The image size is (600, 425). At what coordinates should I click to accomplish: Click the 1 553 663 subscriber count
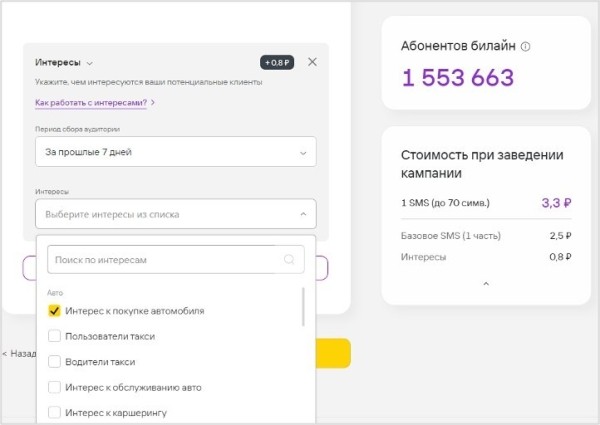(x=458, y=78)
